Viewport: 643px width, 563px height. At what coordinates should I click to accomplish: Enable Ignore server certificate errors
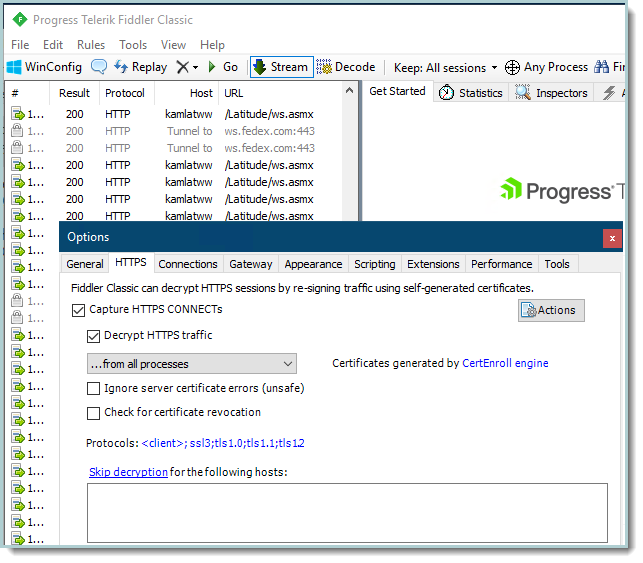[94, 388]
